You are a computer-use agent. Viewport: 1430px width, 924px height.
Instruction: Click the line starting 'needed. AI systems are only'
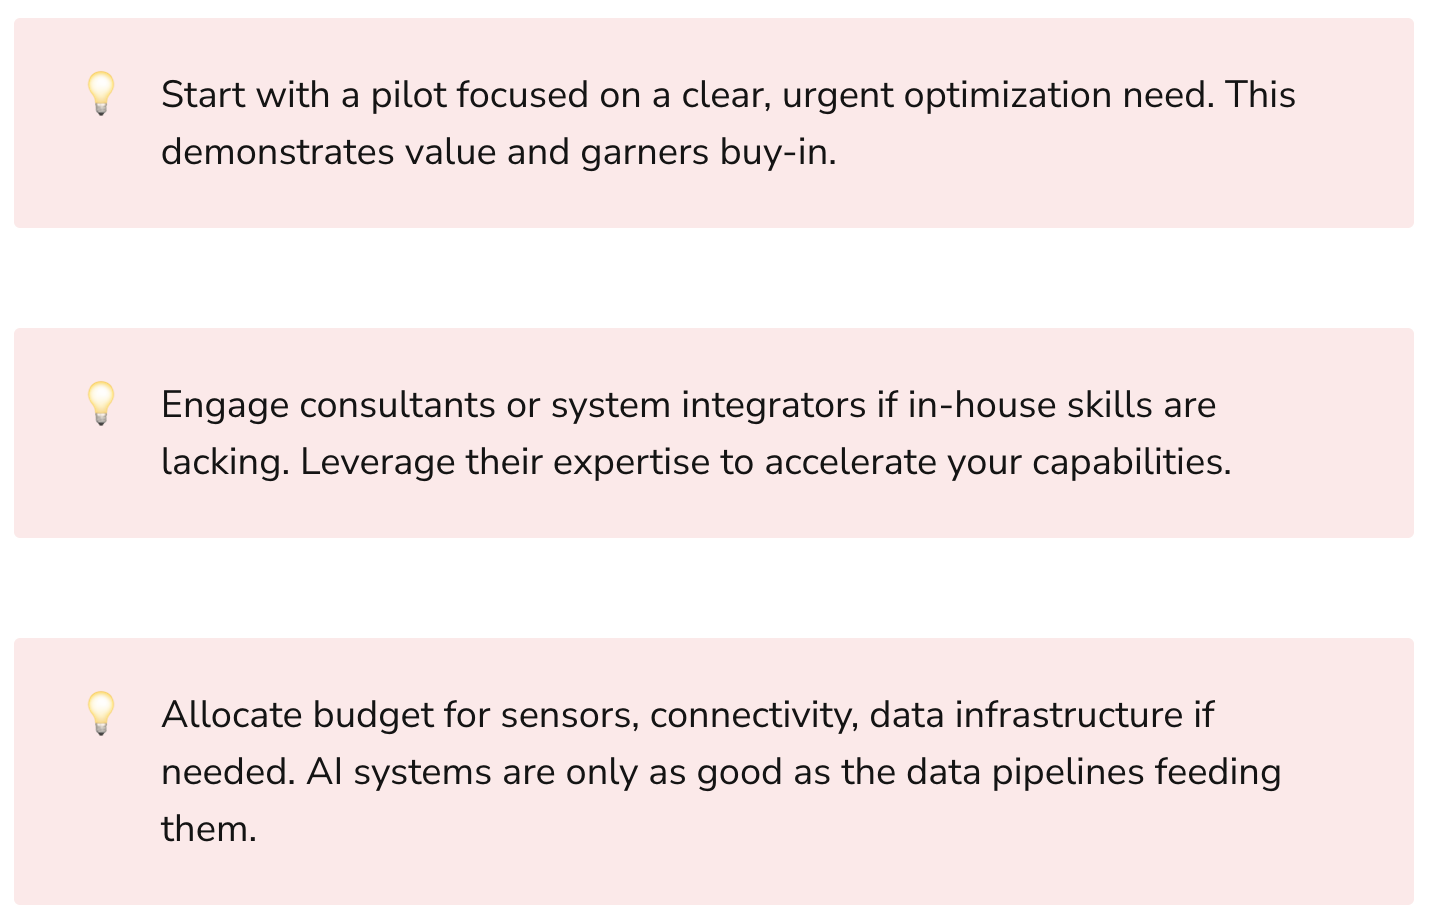721,772
